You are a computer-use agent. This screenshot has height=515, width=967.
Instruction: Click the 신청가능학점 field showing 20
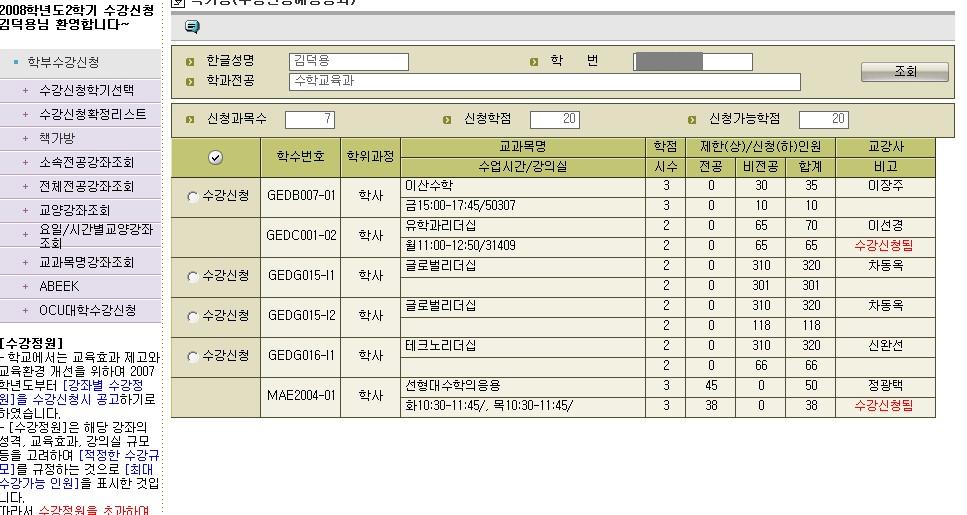point(823,120)
